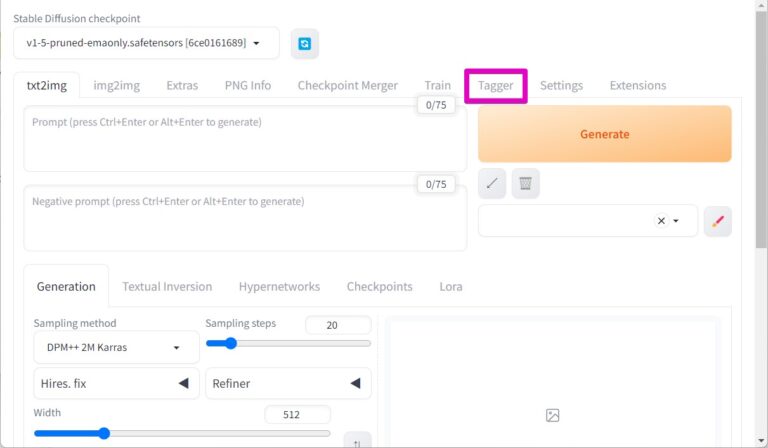Click the image placeholder icon in output
The width and height of the screenshot is (768, 448).
point(553,415)
